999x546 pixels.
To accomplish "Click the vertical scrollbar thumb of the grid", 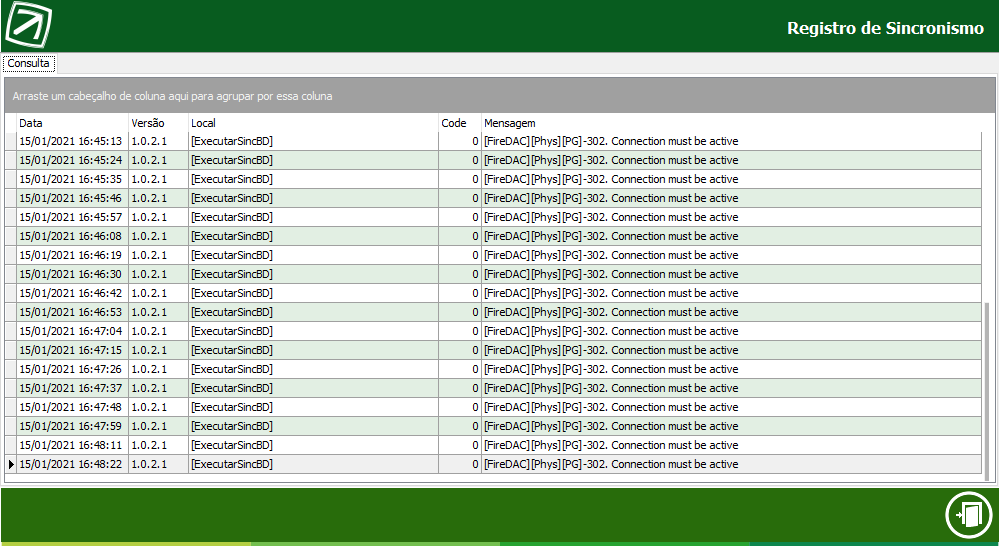I will tap(987, 391).
